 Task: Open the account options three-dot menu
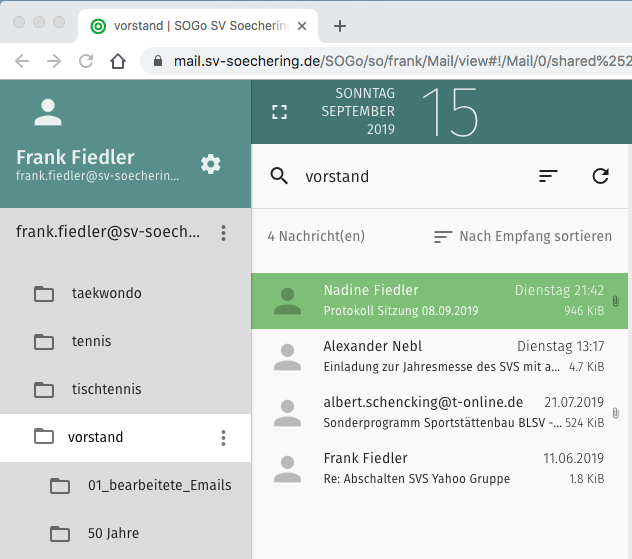pos(223,233)
